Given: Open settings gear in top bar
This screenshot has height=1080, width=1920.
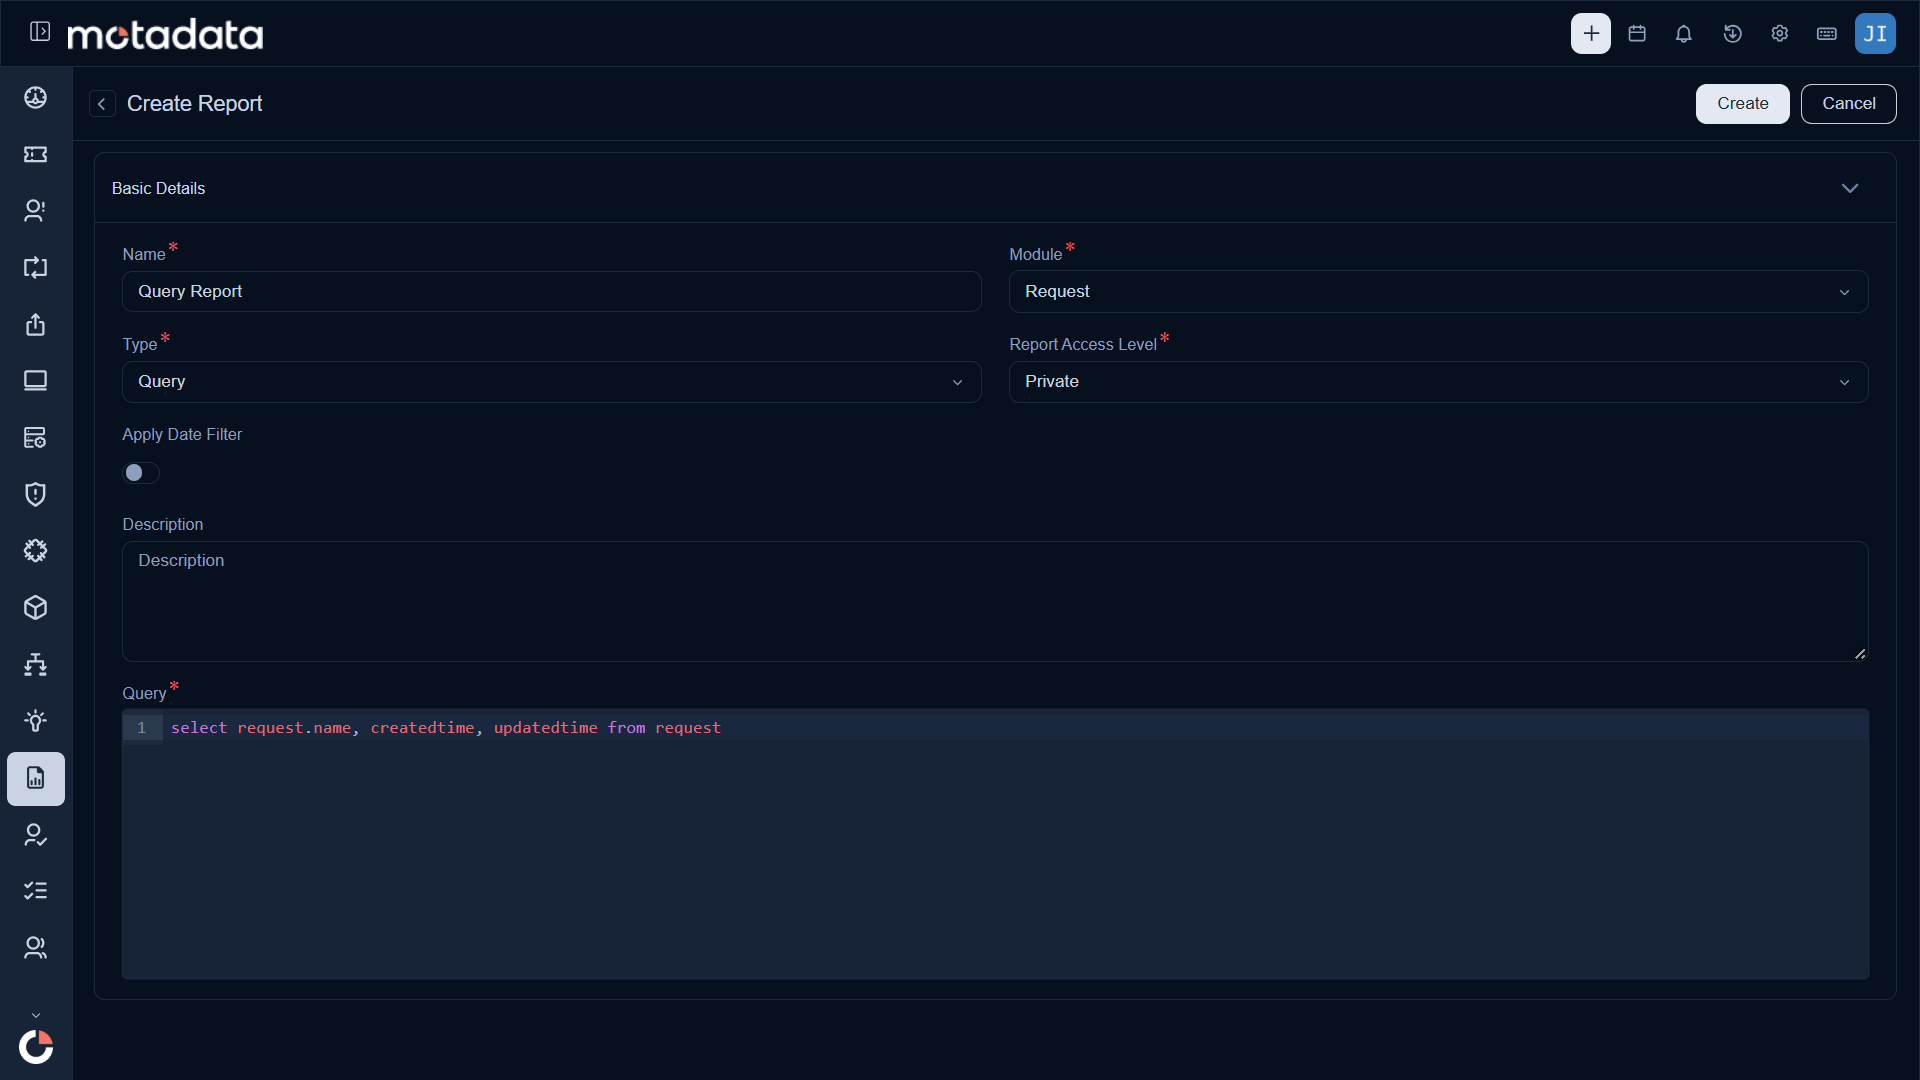Looking at the screenshot, I should [x=1779, y=34].
